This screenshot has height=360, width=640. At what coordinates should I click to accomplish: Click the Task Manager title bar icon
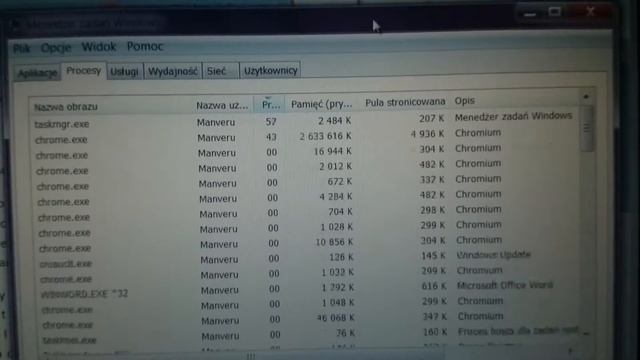16,25
